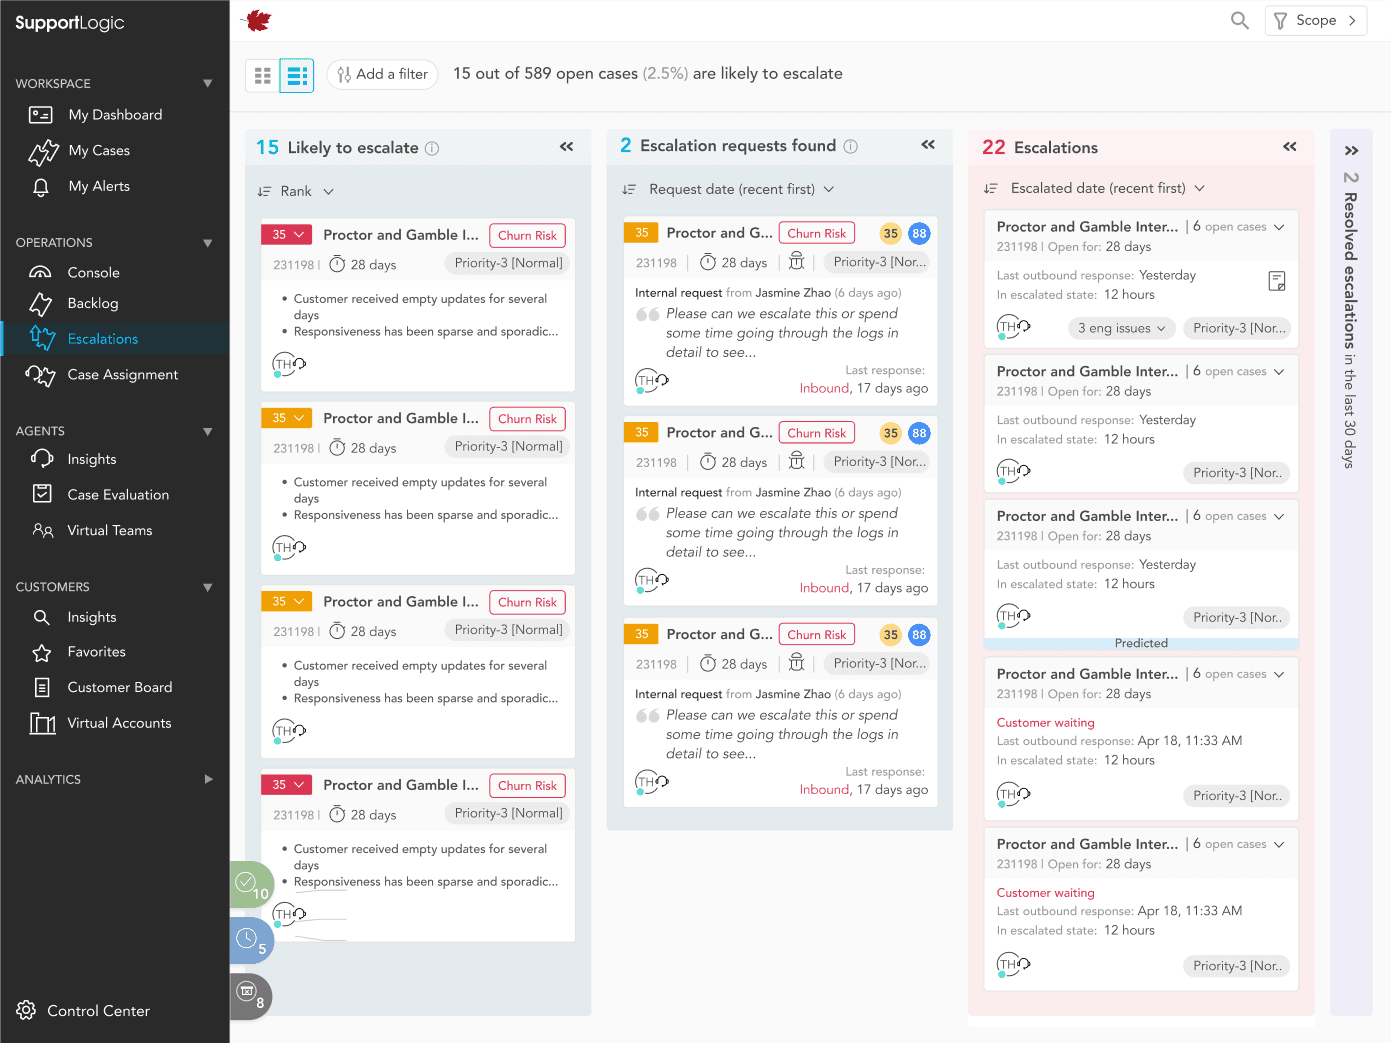The image size is (1391, 1043).
Task: Collapse the Likely to escalate column
Action: [x=566, y=147]
